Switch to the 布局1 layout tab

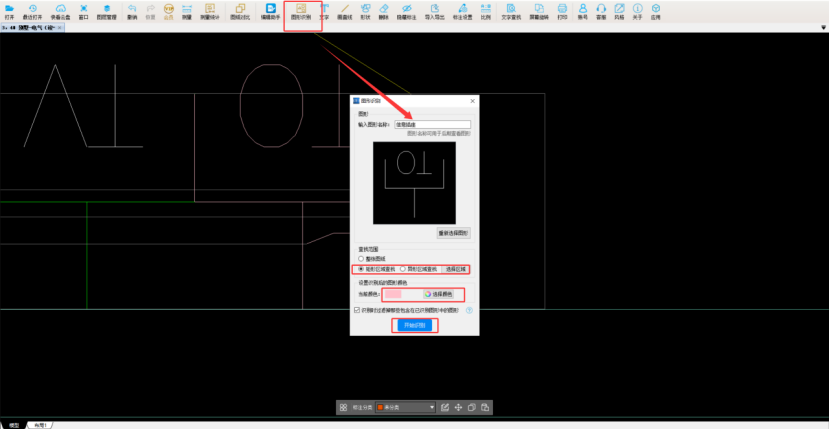41,425
